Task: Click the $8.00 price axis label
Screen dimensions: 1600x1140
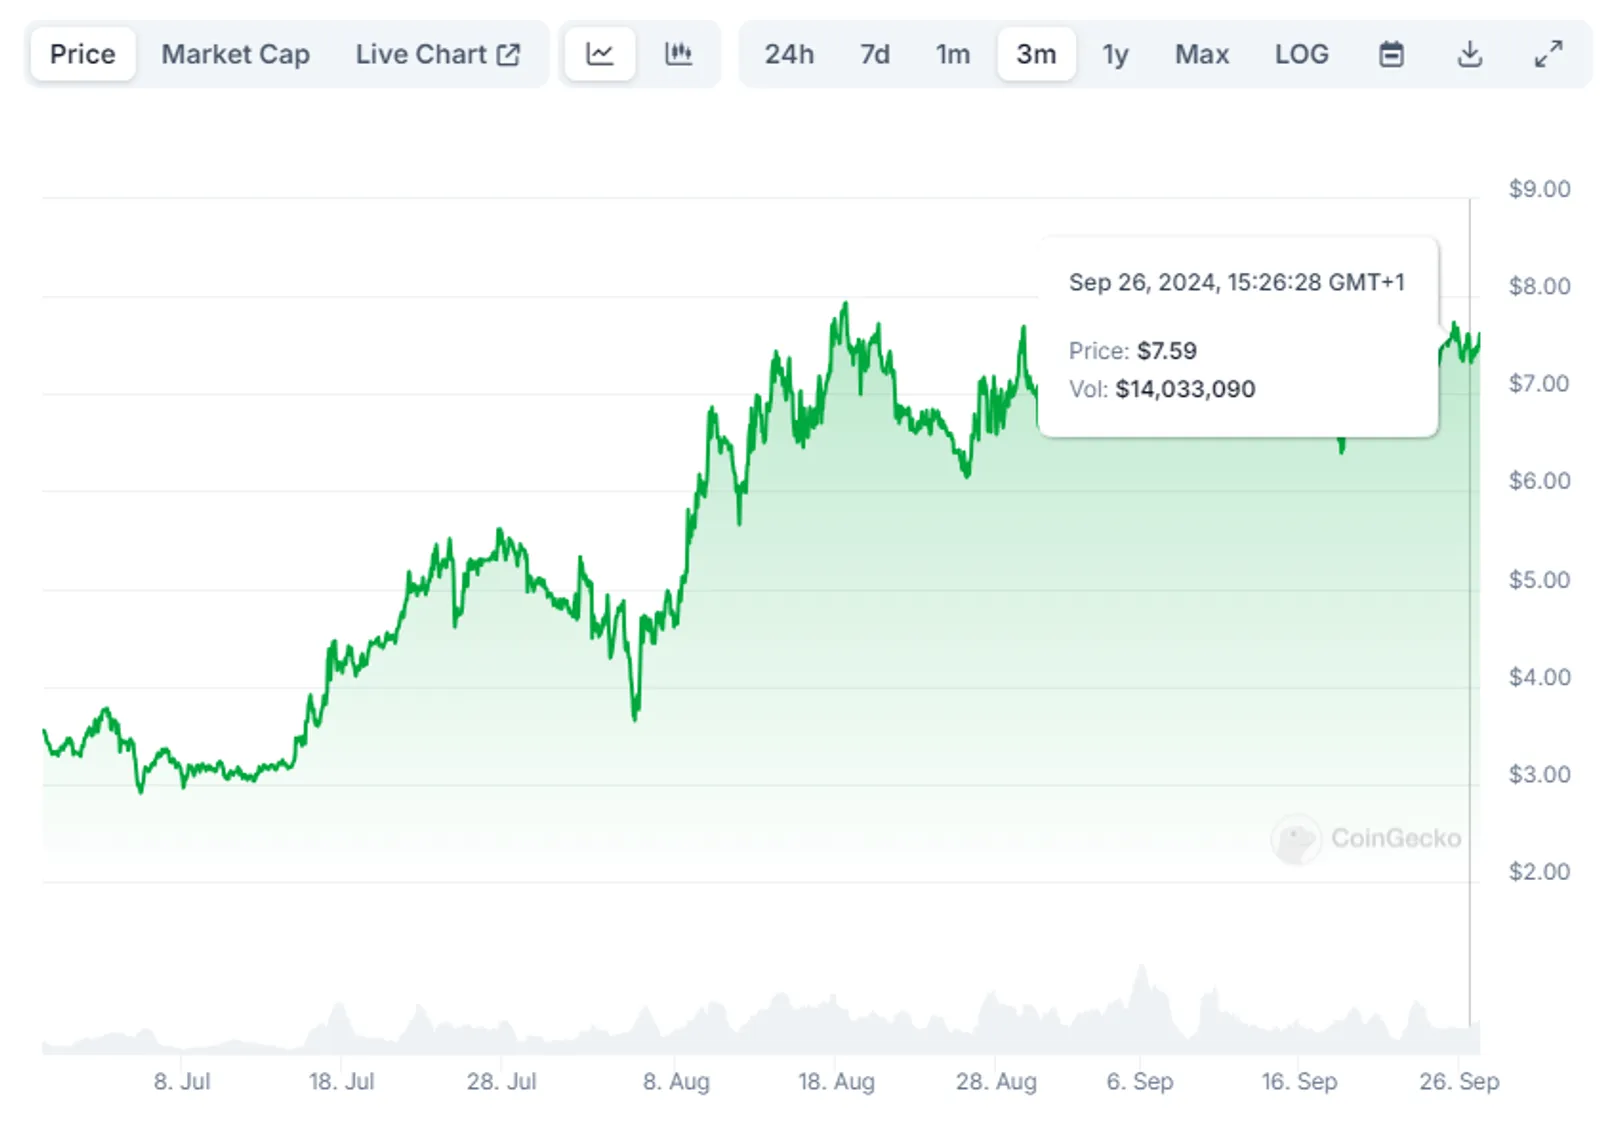Action: pyautogui.click(x=1540, y=286)
